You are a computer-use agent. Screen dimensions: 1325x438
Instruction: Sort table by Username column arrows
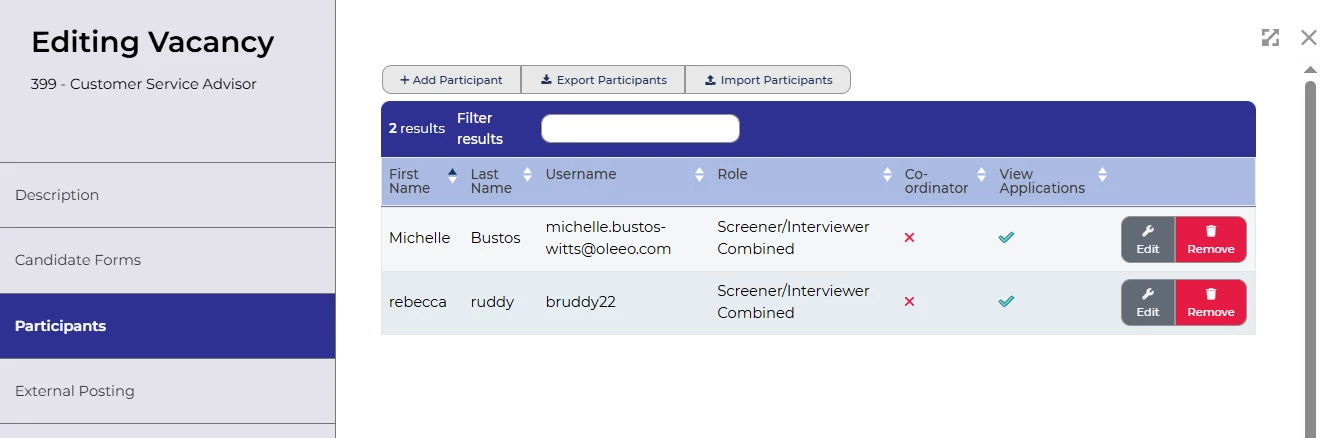pos(699,175)
